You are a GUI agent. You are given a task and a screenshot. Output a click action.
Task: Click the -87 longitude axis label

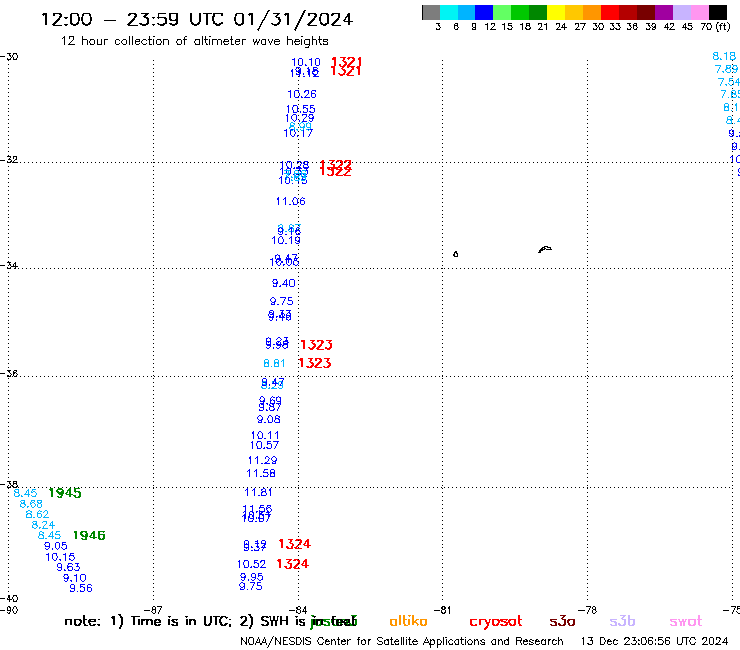pyautogui.click(x=153, y=610)
